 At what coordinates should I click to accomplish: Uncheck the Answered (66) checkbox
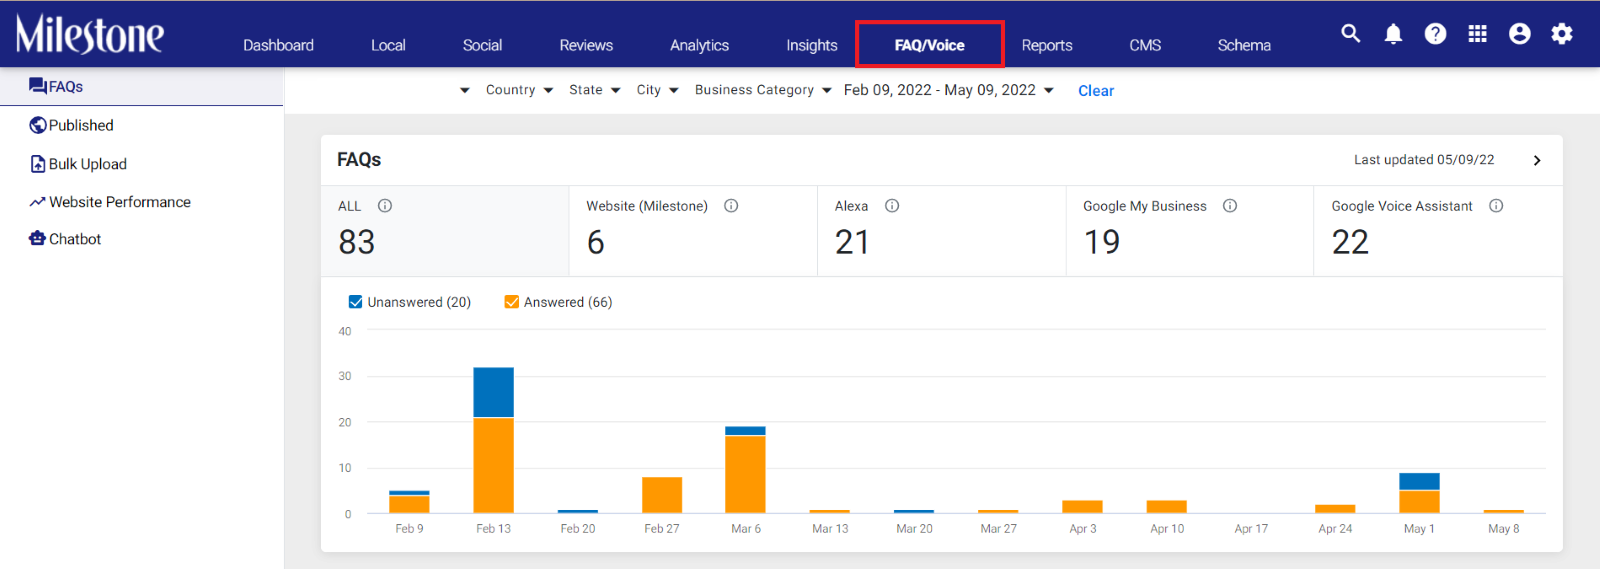[511, 302]
